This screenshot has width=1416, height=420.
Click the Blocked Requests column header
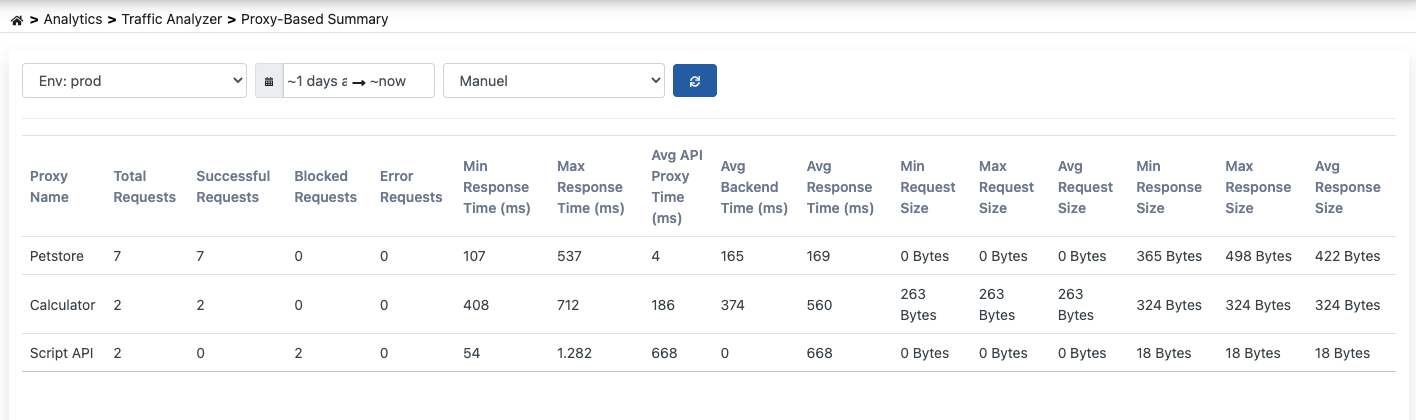(326, 187)
